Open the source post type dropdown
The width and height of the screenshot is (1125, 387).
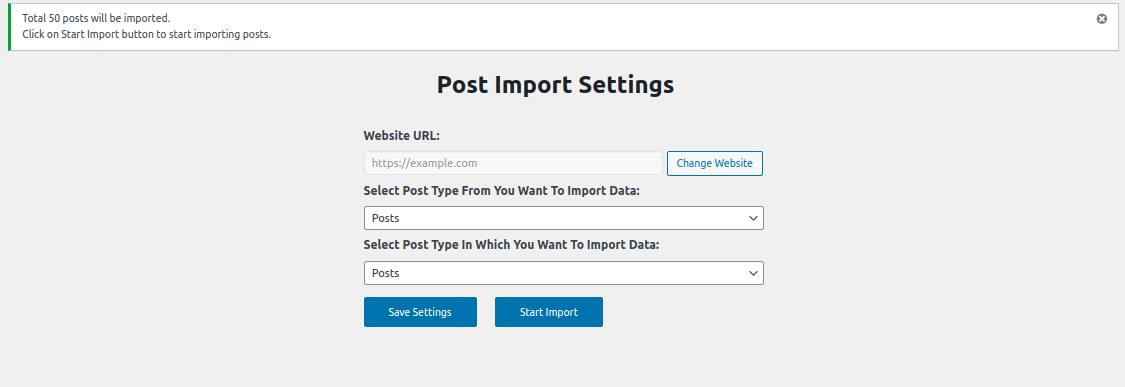point(563,218)
